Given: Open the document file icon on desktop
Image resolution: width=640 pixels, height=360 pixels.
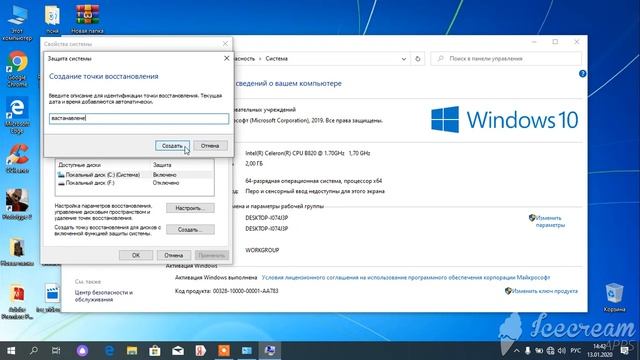Looking at the screenshot, I should (x=52, y=19).
